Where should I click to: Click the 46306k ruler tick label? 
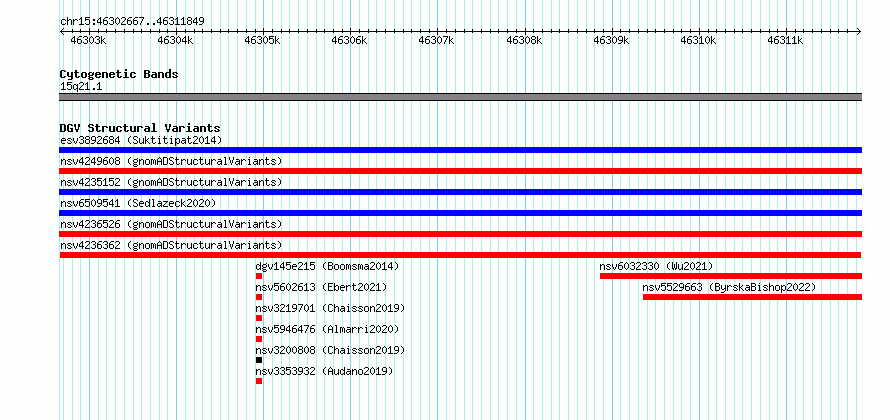[x=350, y=41]
